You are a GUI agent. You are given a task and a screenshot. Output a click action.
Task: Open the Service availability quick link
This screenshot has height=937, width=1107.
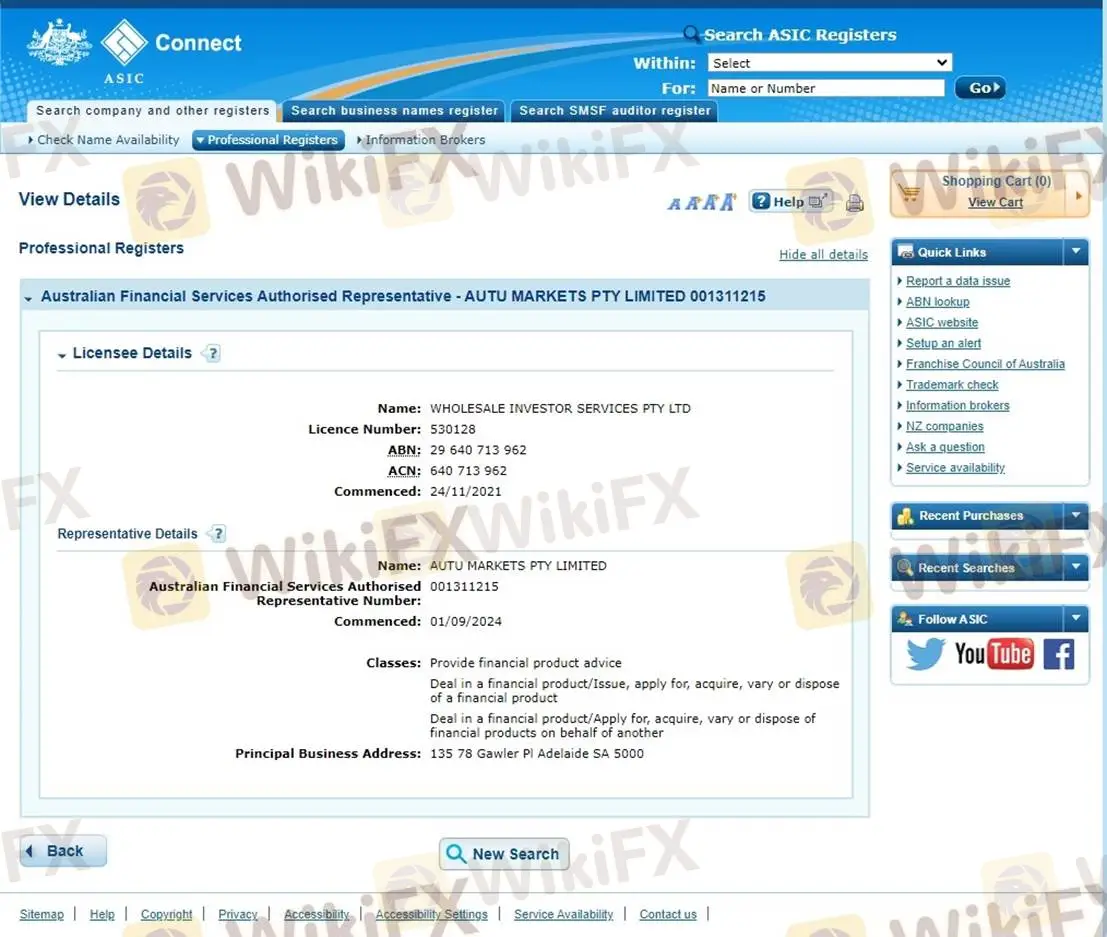coord(955,467)
